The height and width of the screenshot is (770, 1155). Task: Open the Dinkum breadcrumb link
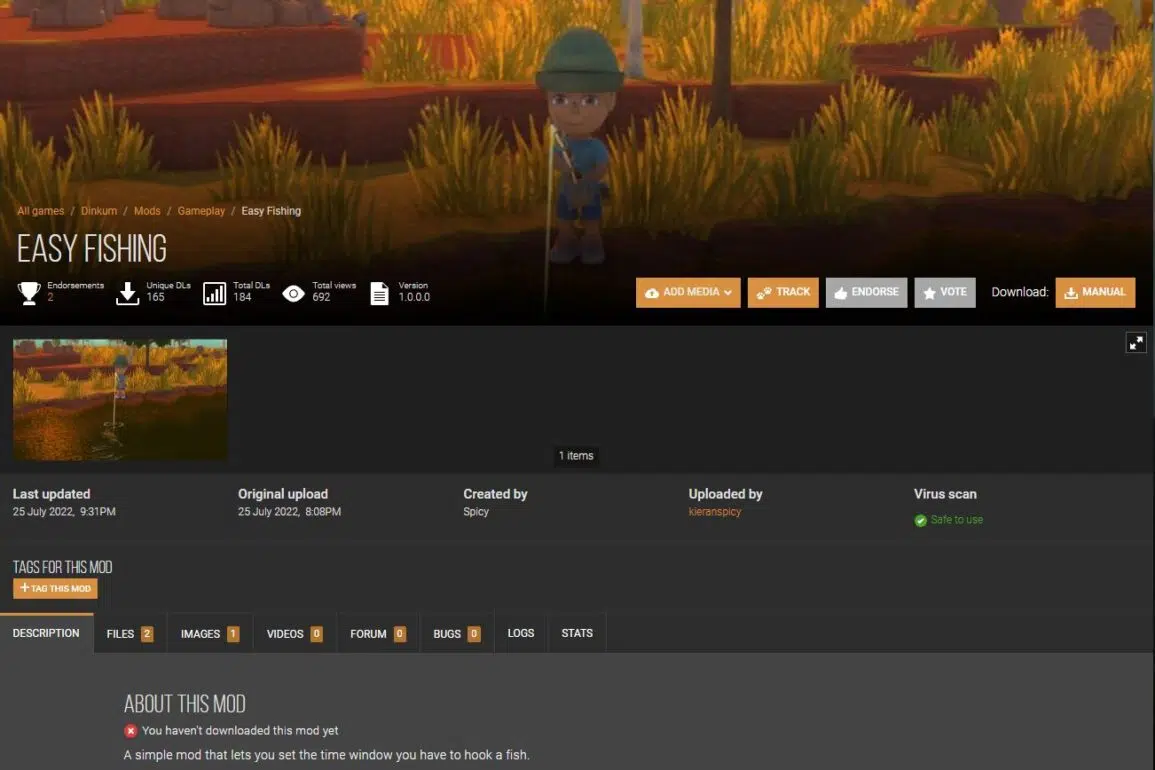99,211
